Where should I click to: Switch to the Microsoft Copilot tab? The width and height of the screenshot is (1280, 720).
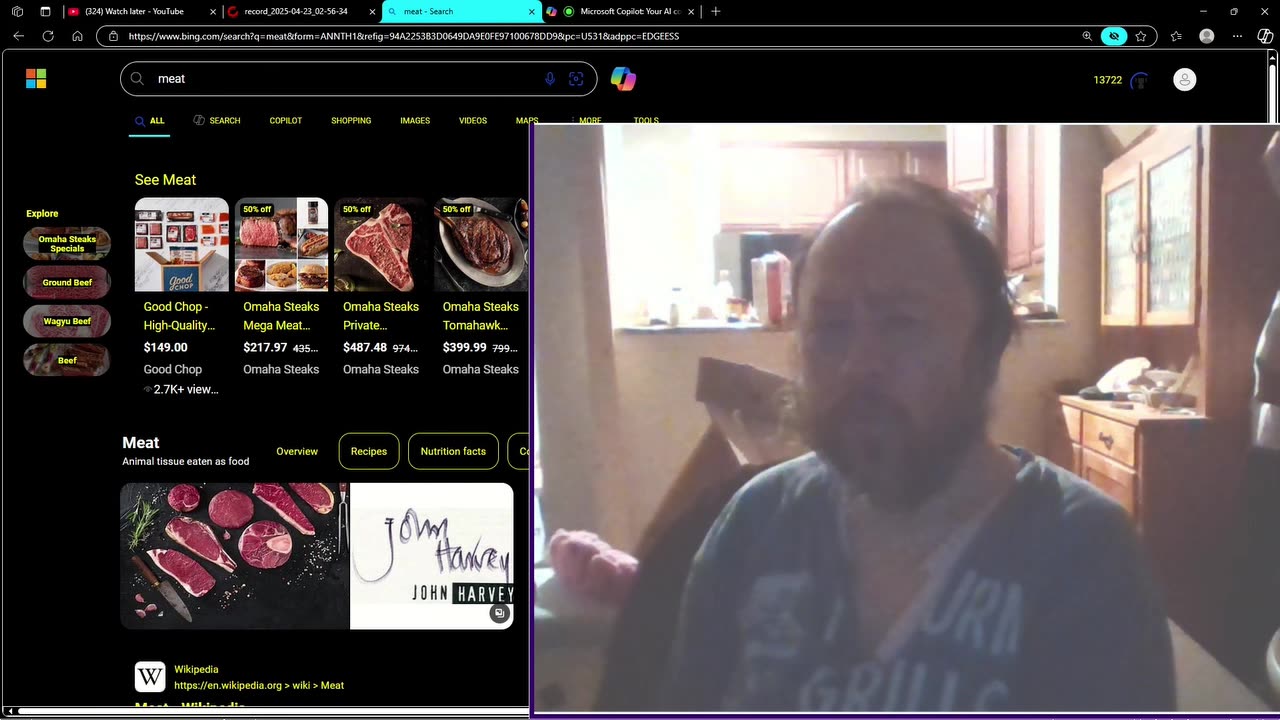click(620, 11)
